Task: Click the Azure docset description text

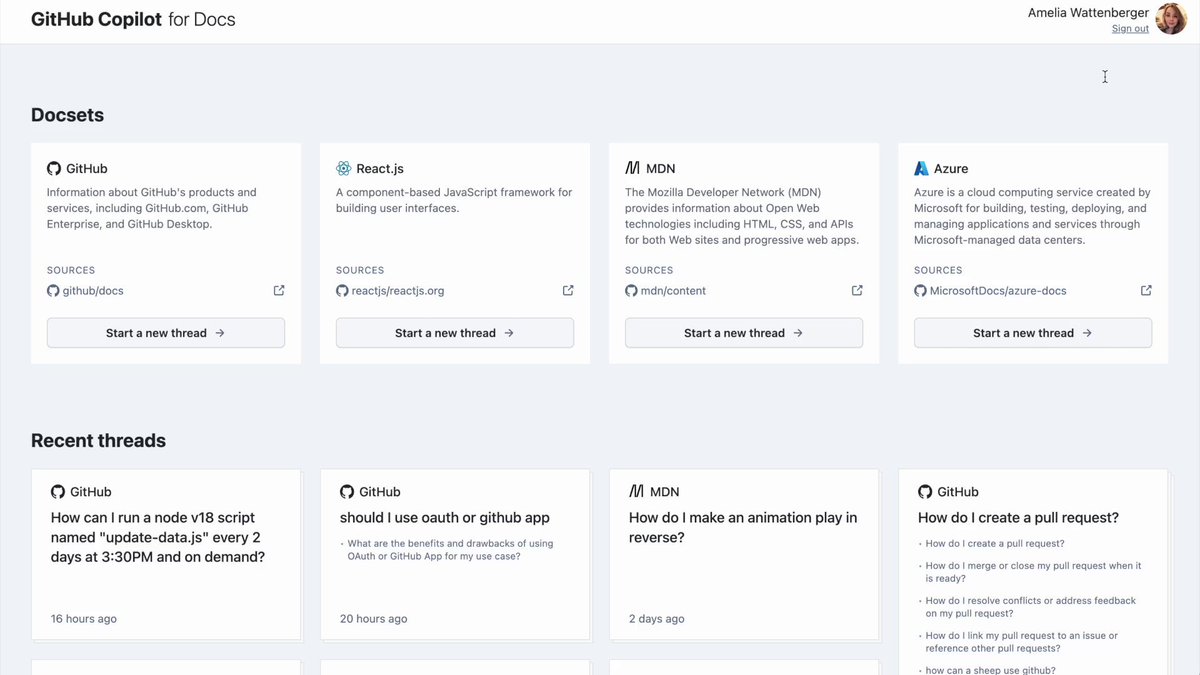Action: 1032,216
